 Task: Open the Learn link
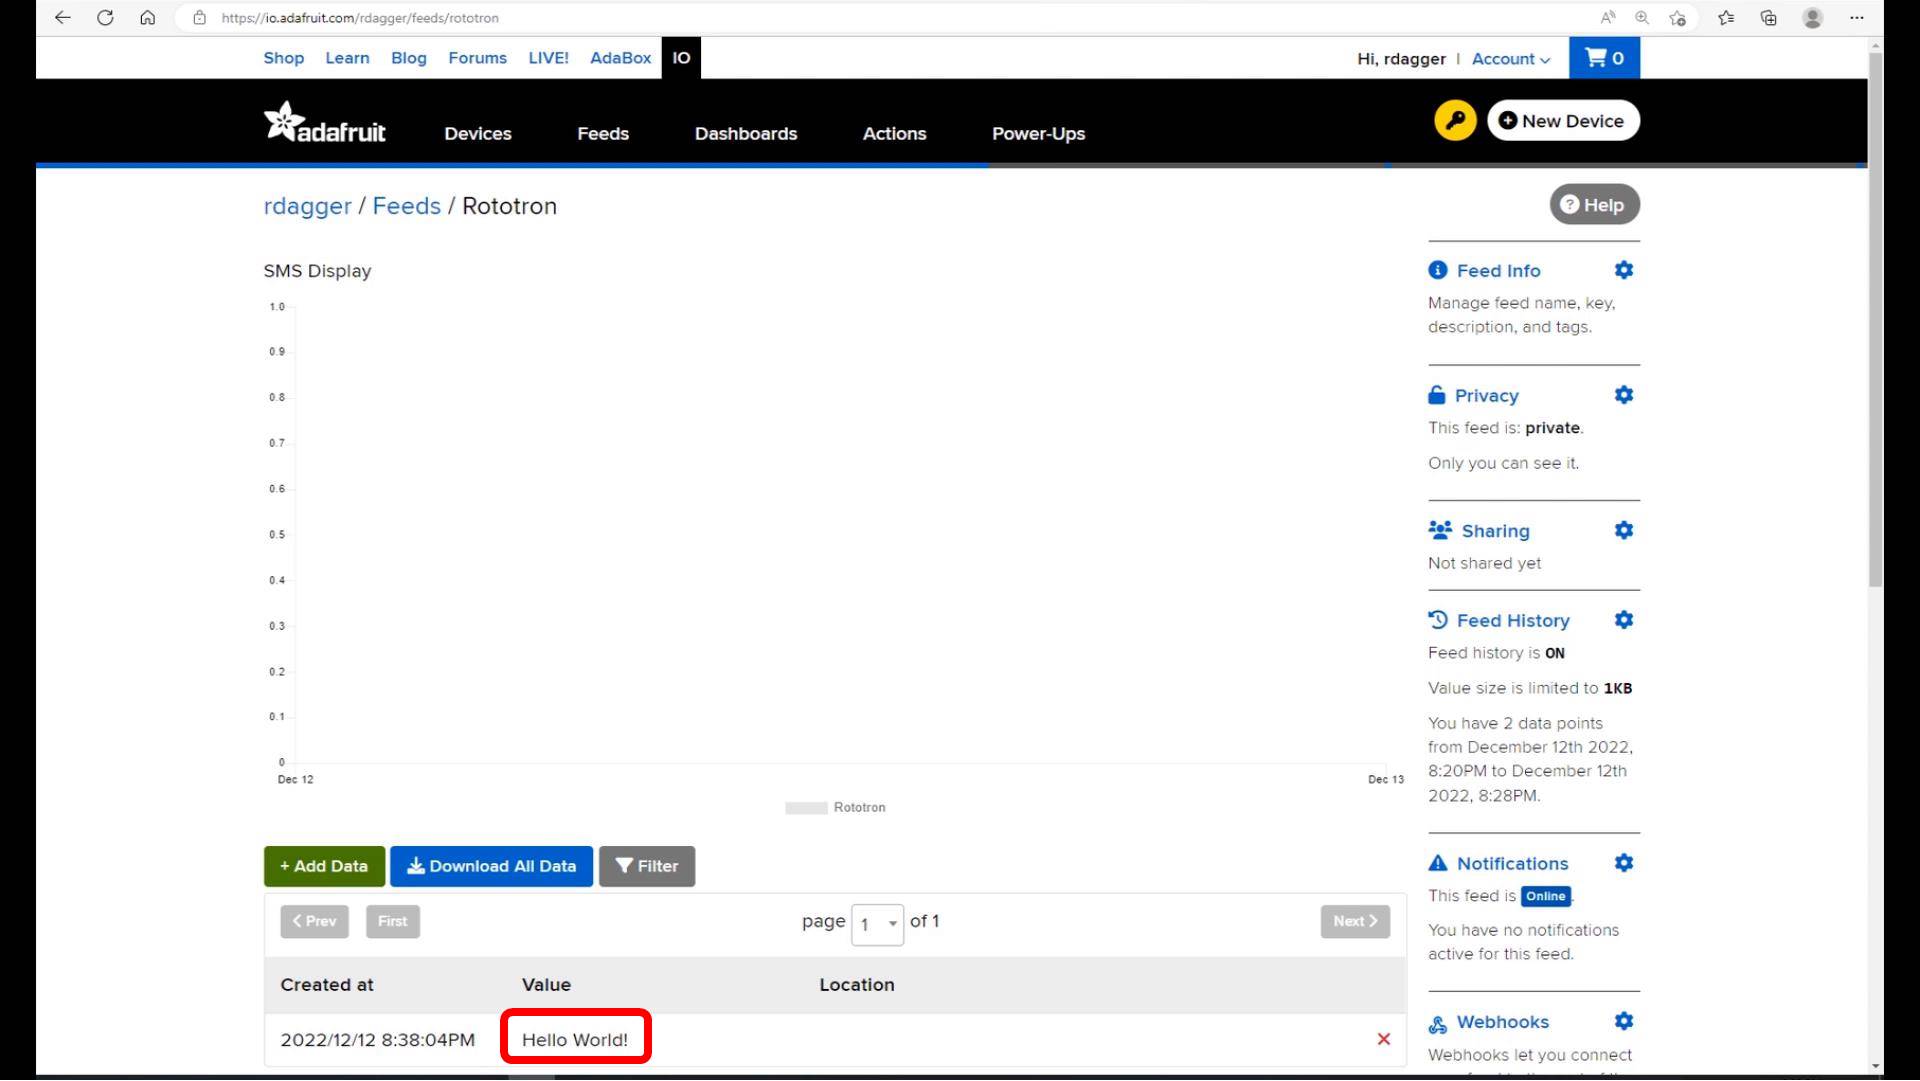pyautogui.click(x=347, y=58)
